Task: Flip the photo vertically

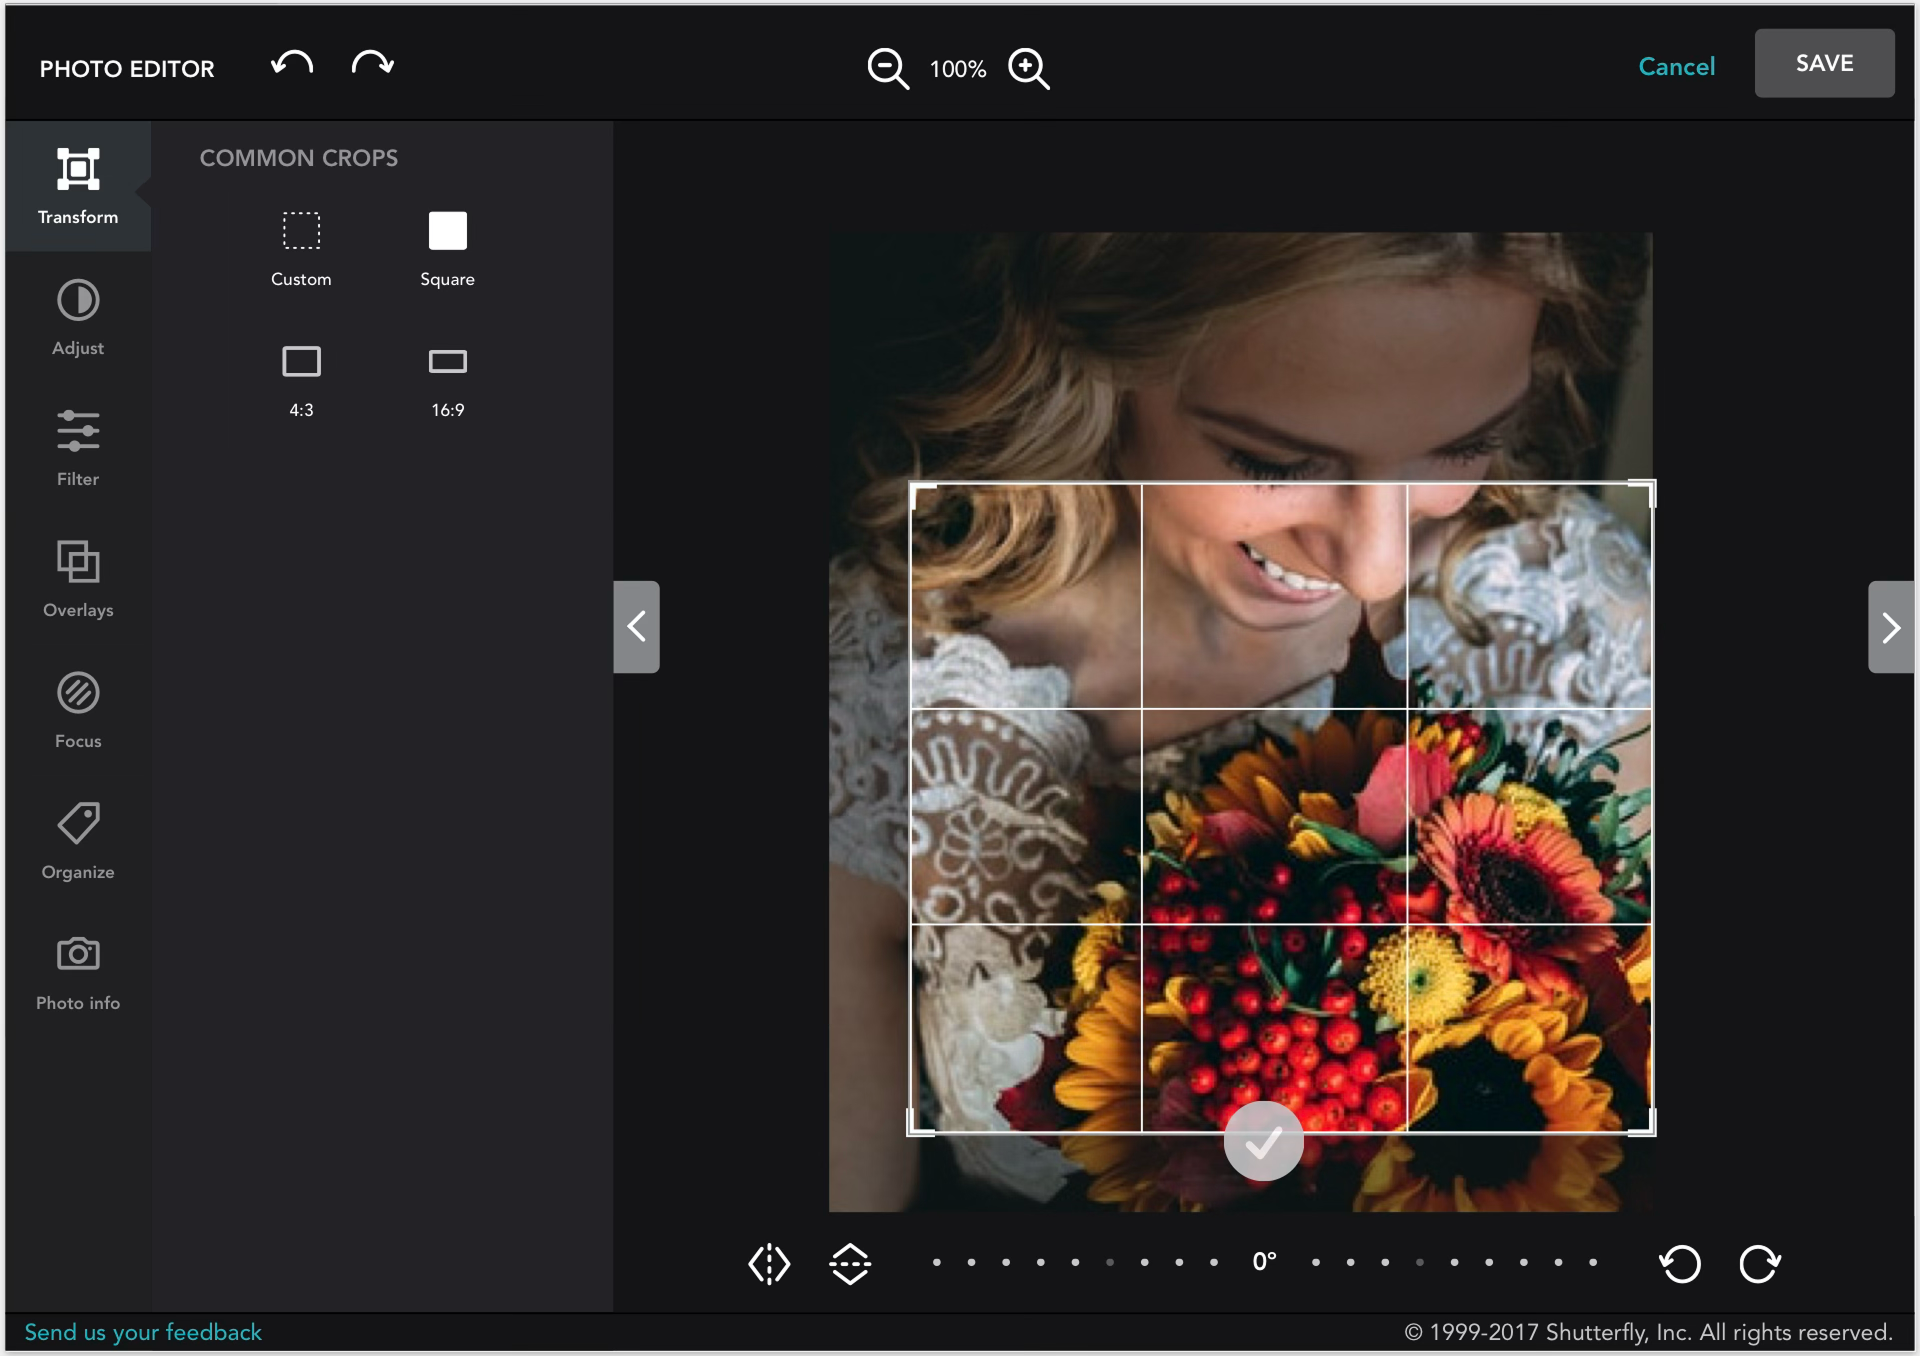Action: [850, 1263]
